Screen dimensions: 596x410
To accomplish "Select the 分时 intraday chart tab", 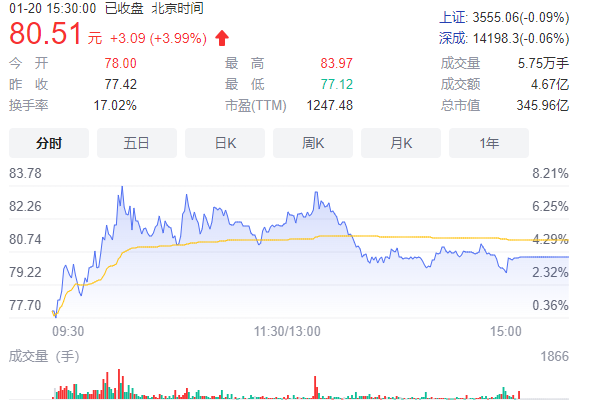I will [49, 143].
